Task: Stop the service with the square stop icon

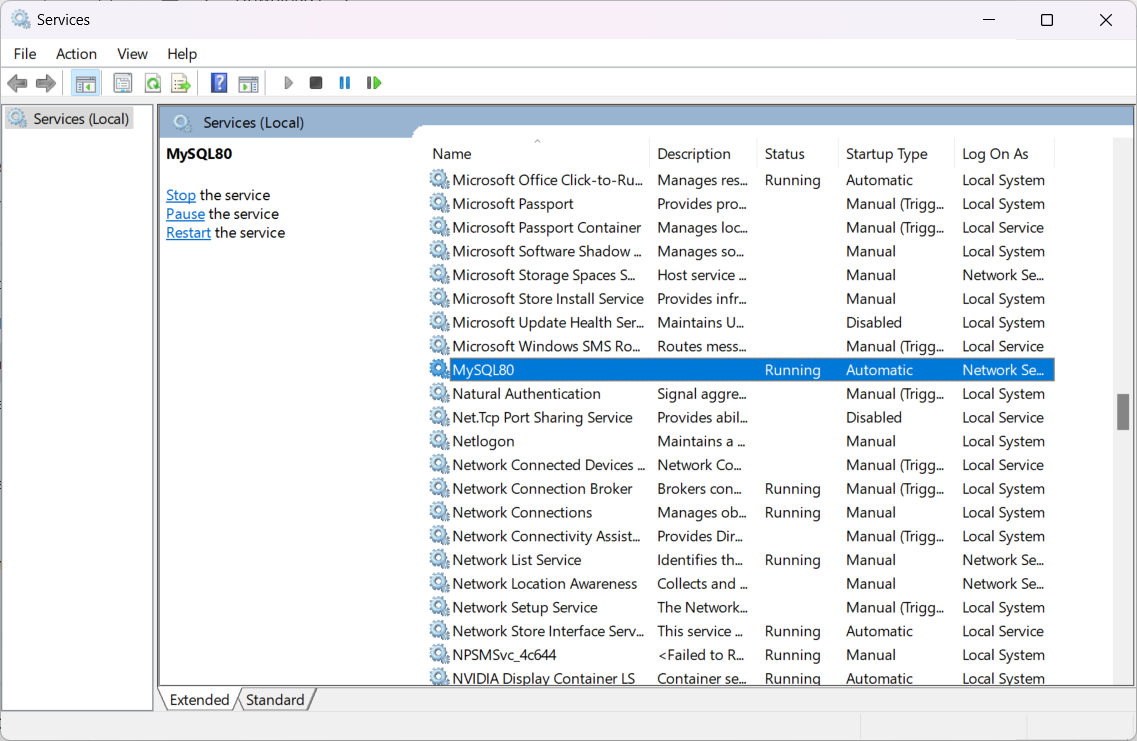Action: 315,82
